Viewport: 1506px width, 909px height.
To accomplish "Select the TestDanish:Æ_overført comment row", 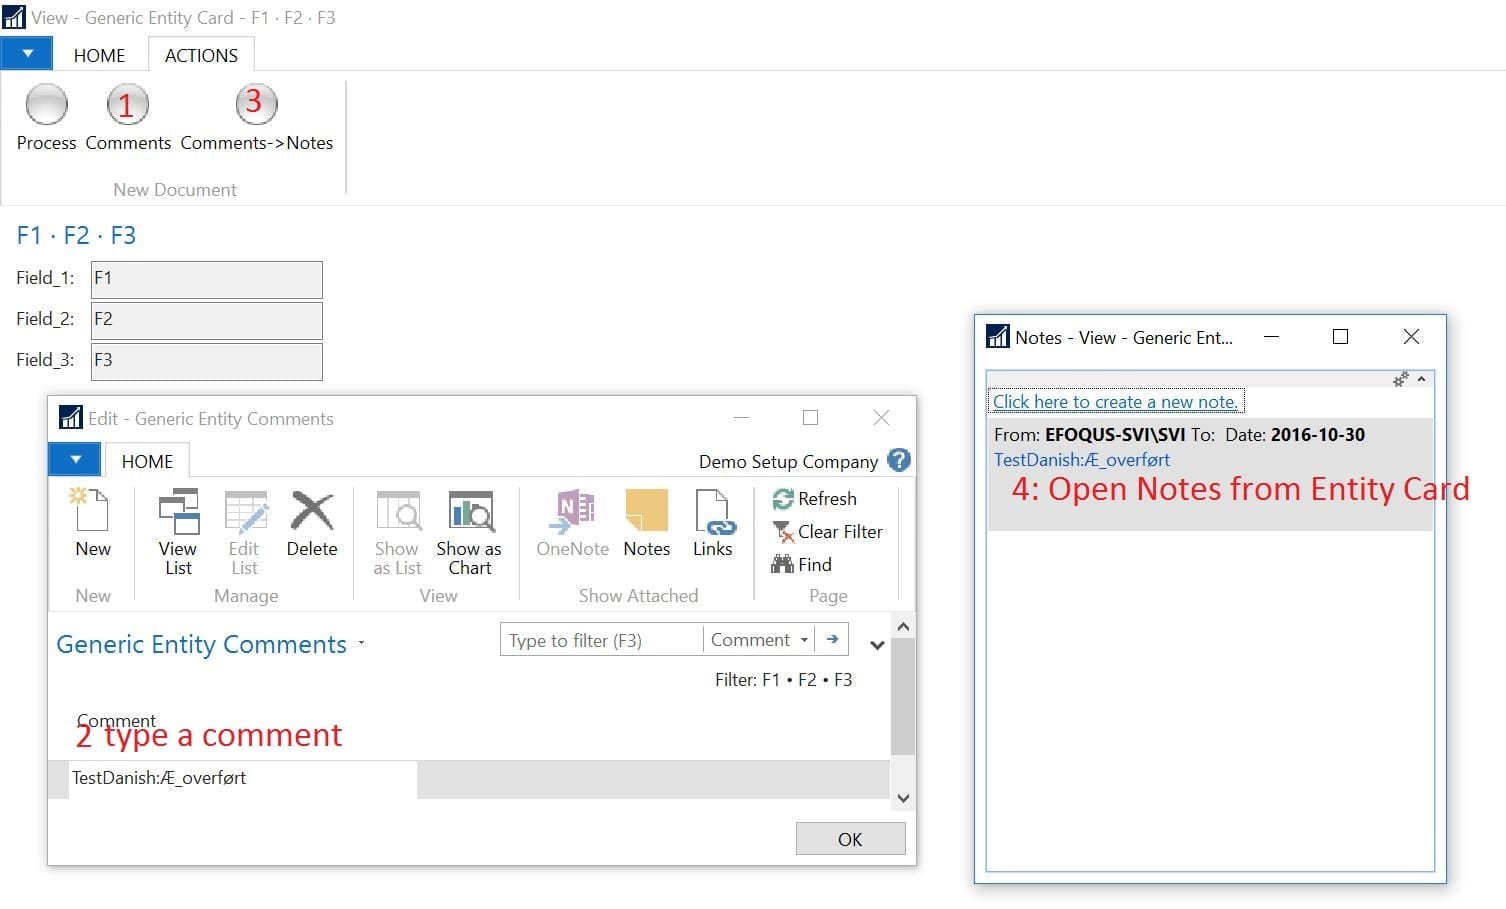I will [469, 778].
